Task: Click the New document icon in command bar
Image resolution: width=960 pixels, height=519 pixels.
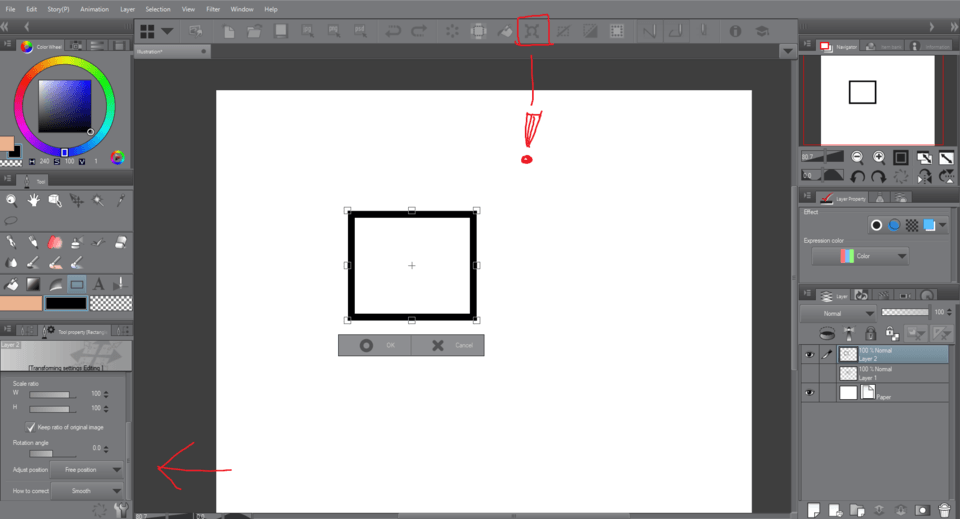Action: 228,31
